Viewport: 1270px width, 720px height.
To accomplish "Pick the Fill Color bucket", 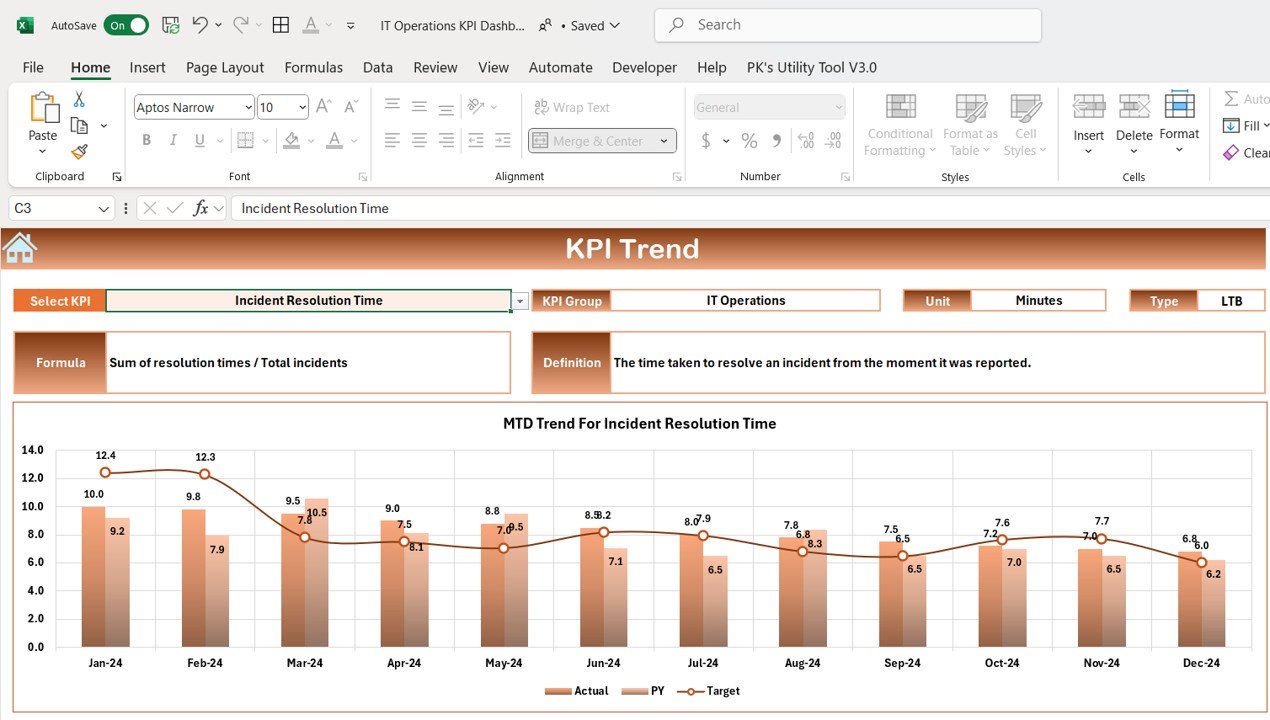I will [292, 141].
